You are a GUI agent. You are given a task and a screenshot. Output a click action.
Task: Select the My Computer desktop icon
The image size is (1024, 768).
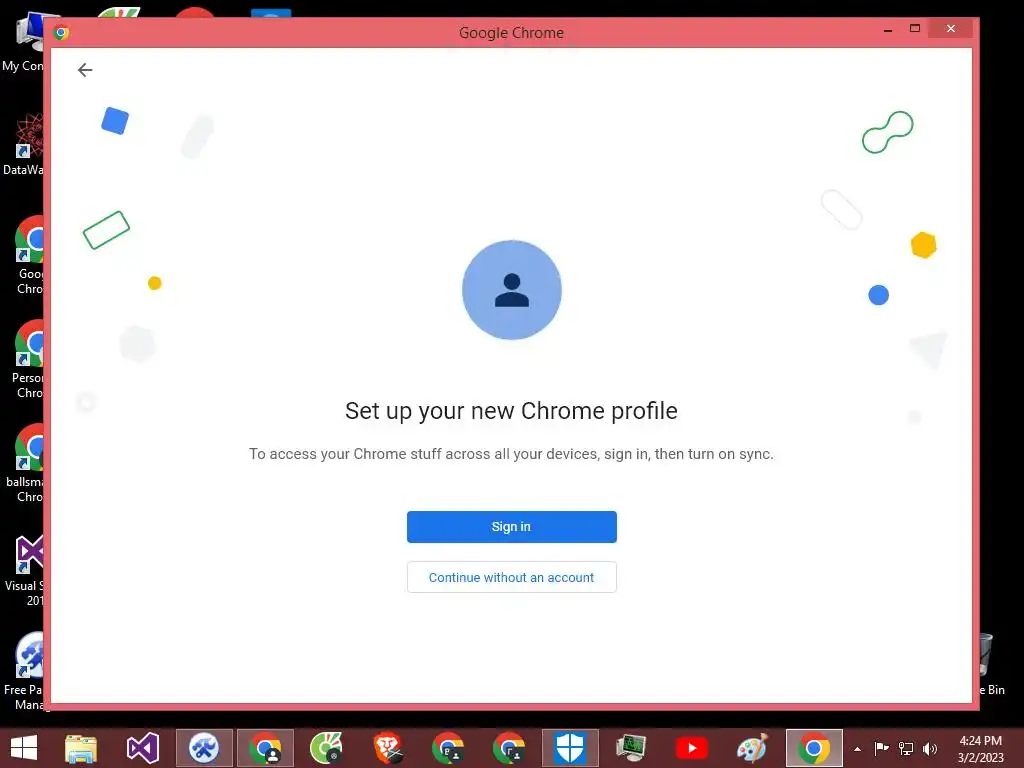[x=24, y=40]
